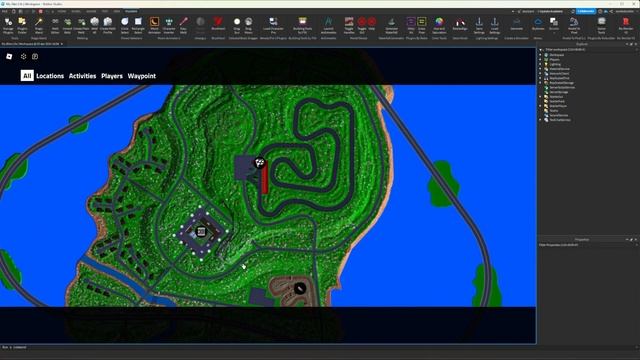Click the Roblox logo menu icon in viewport

coord(9,56)
